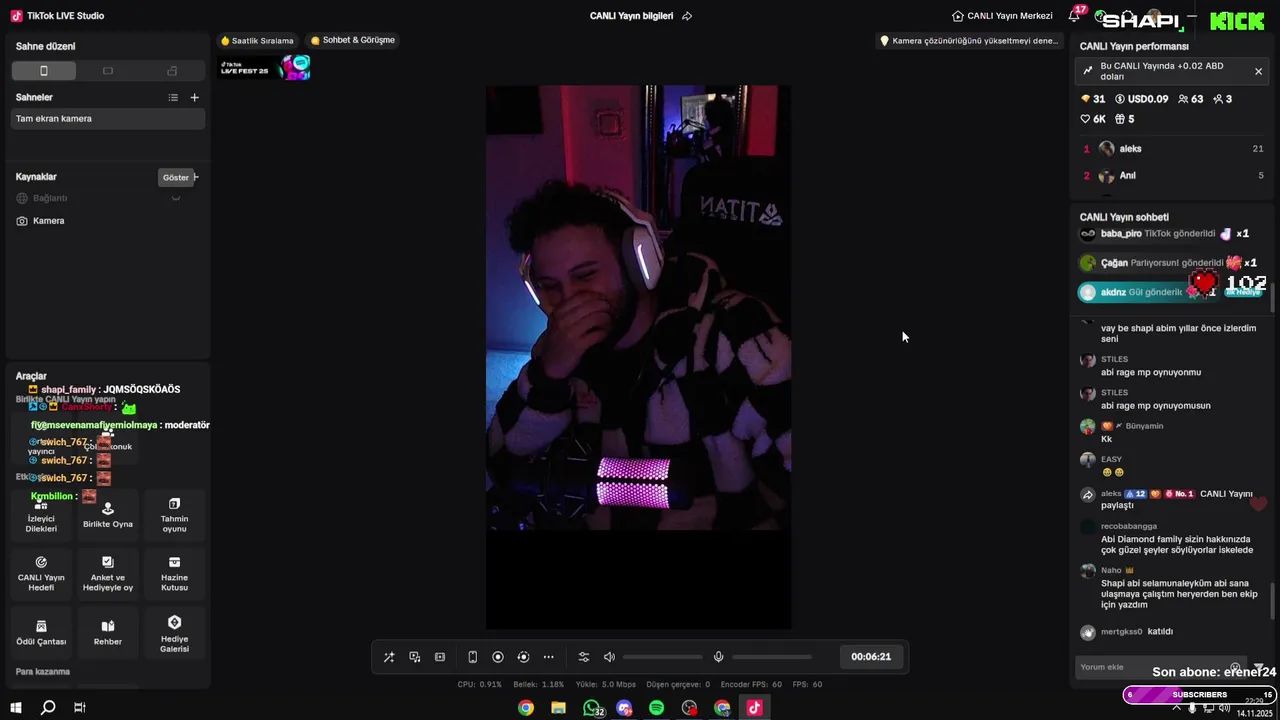Open Chrome from the taskbar
Viewport: 1280px width, 720px height.
(526, 708)
